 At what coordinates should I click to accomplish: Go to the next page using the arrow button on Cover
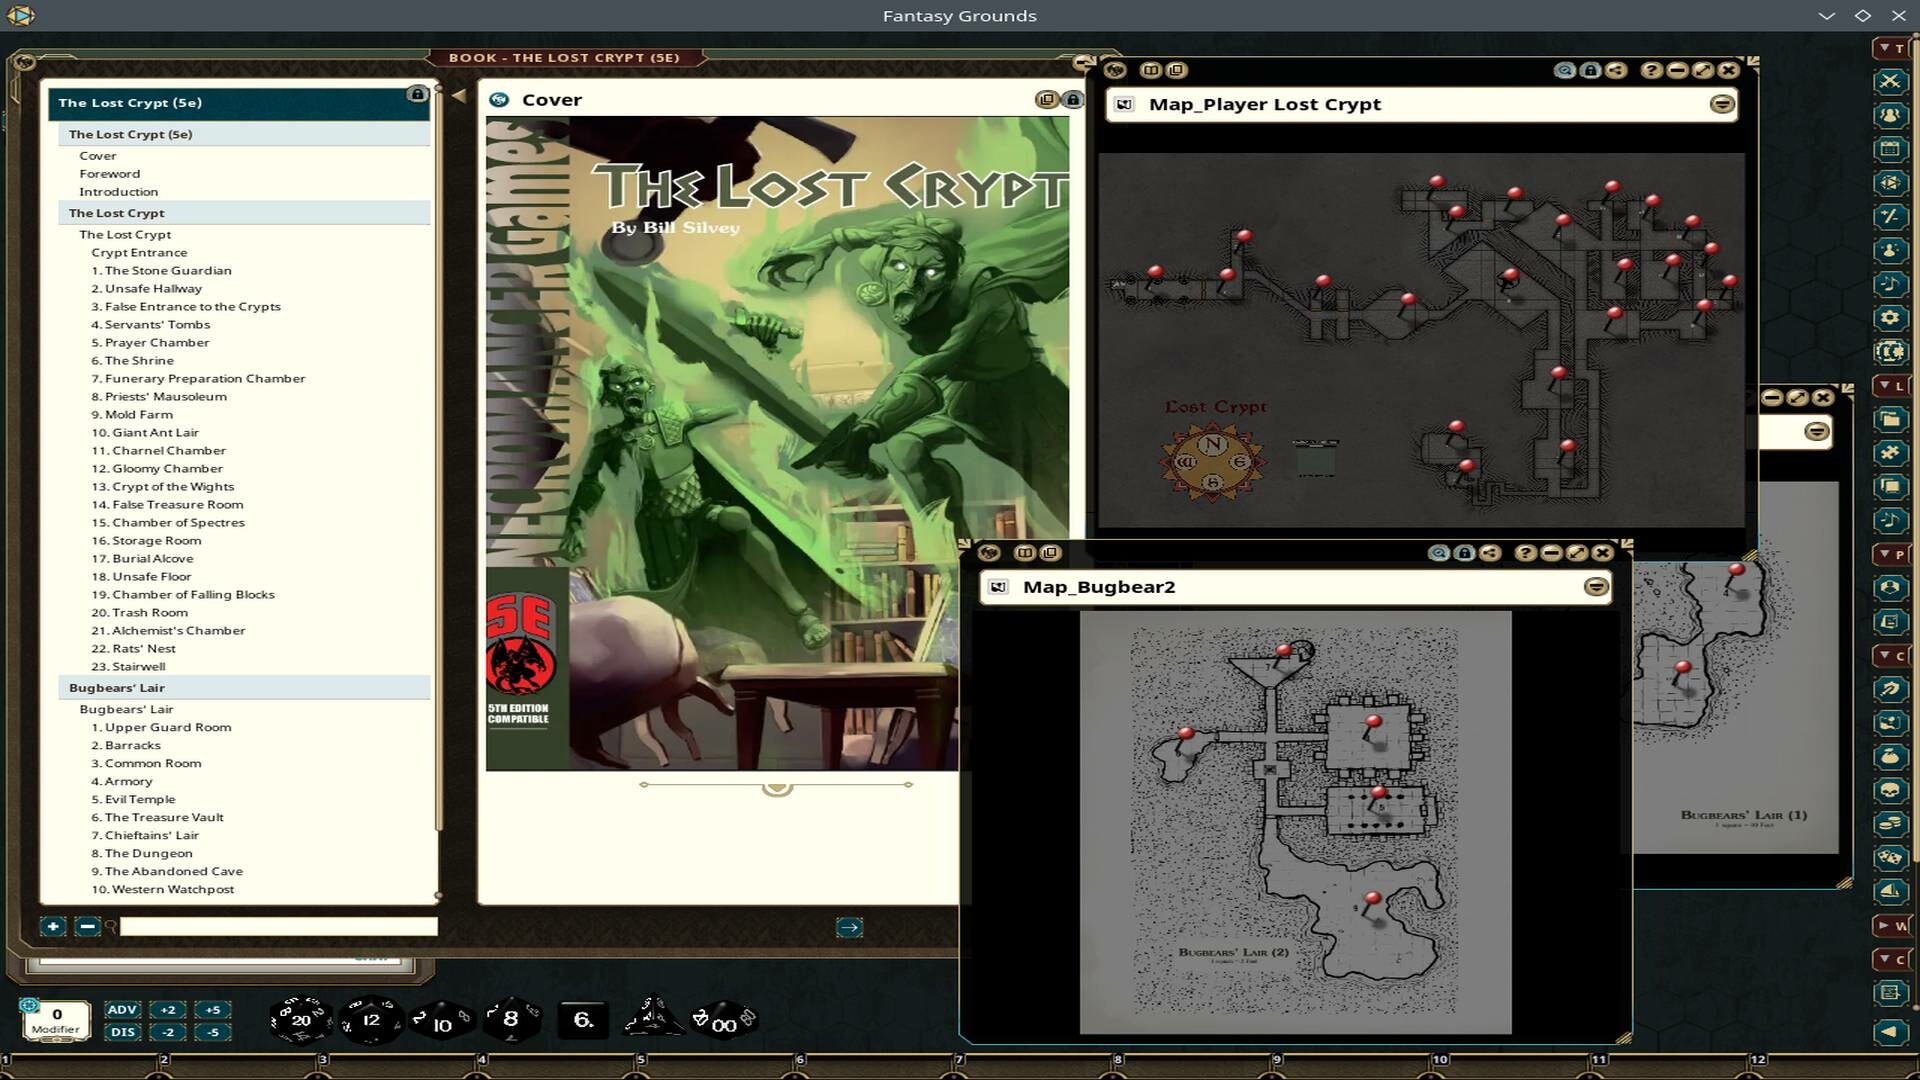[848, 927]
